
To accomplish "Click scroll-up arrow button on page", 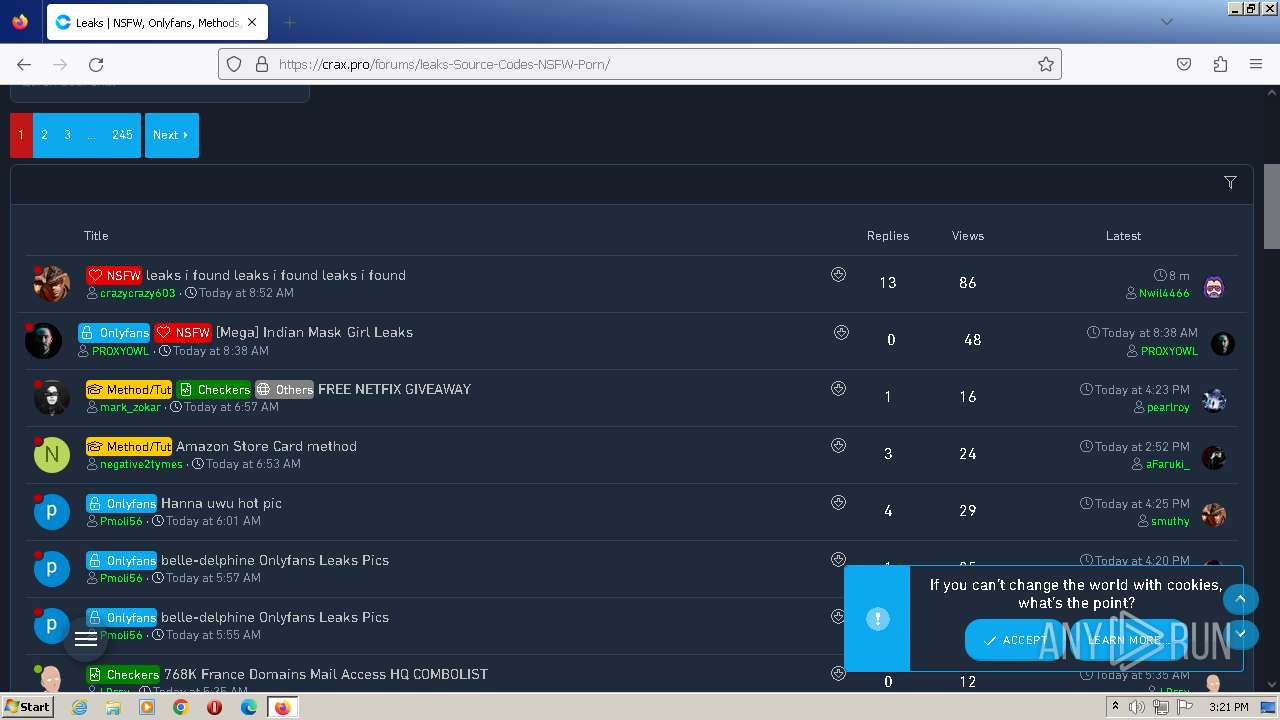I will pos(1240,599).
